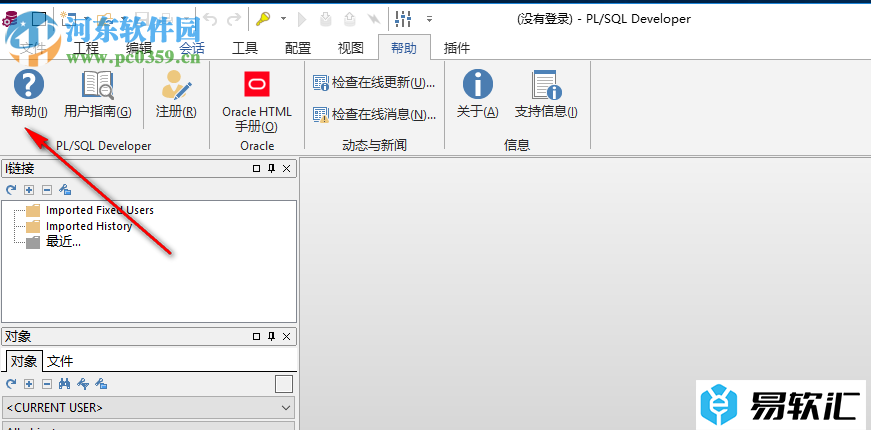Click the 注册(R) register icon
The image size is (871, 430).
176,94
